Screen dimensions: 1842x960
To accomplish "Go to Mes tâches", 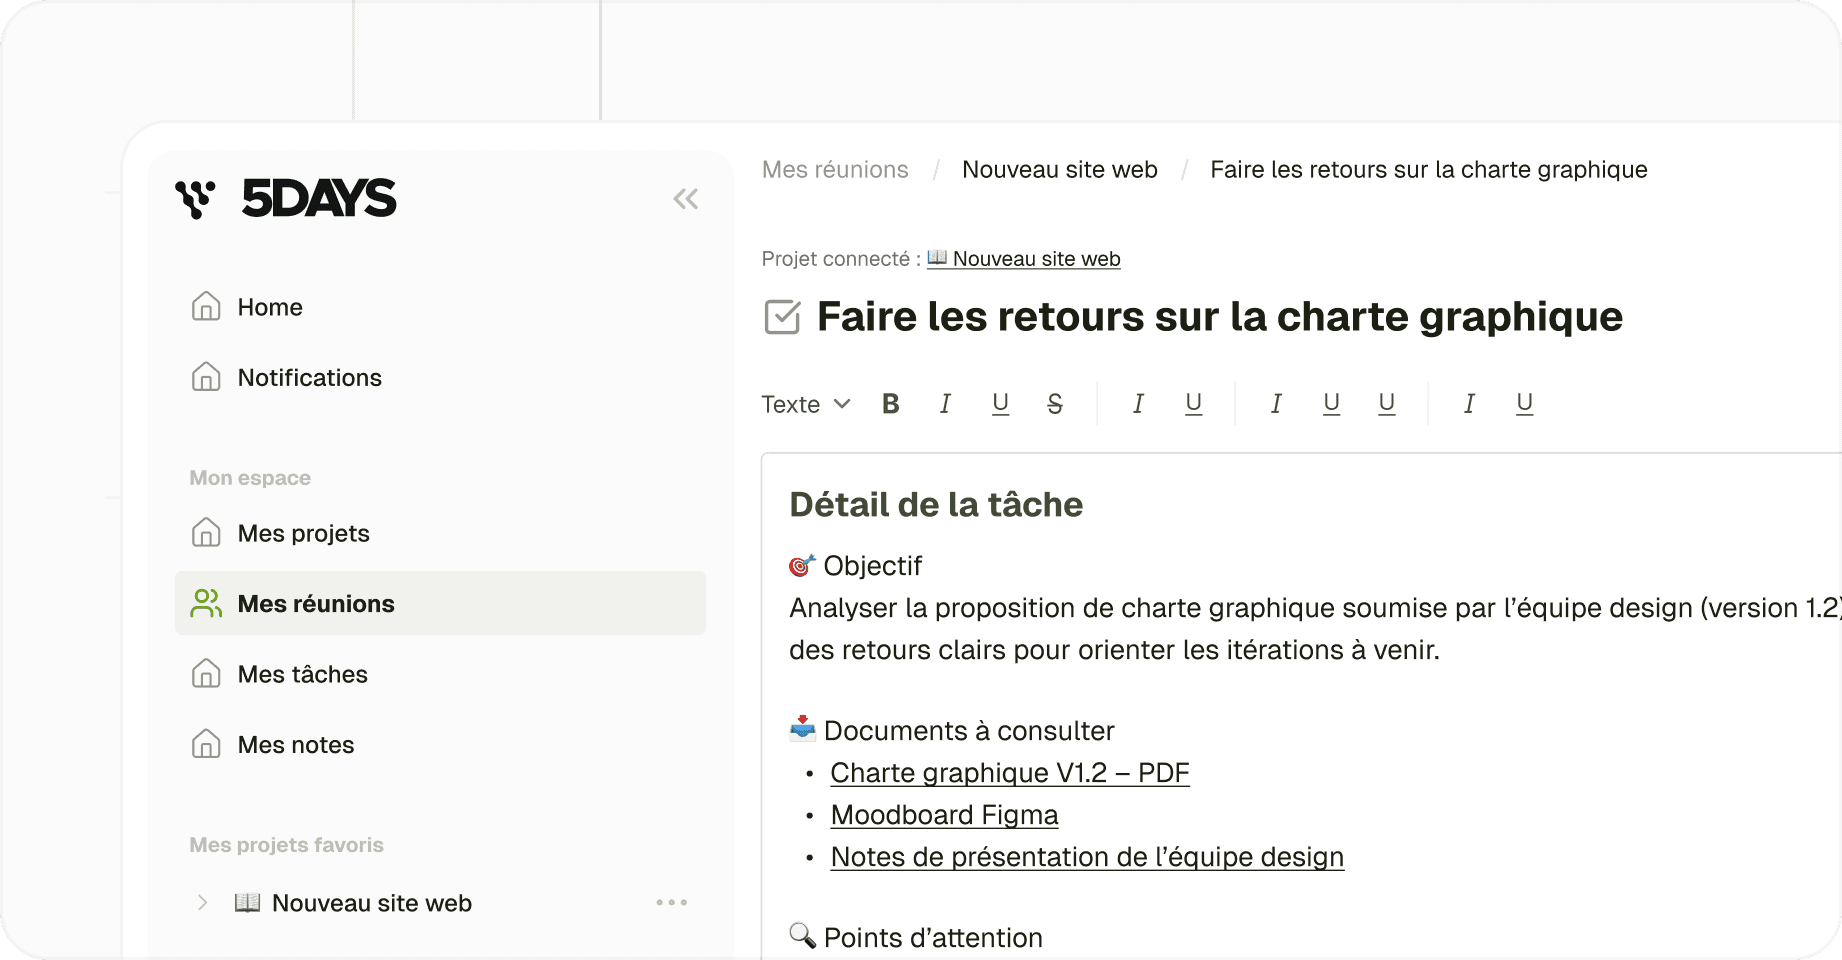I will (x=302, y=675).
